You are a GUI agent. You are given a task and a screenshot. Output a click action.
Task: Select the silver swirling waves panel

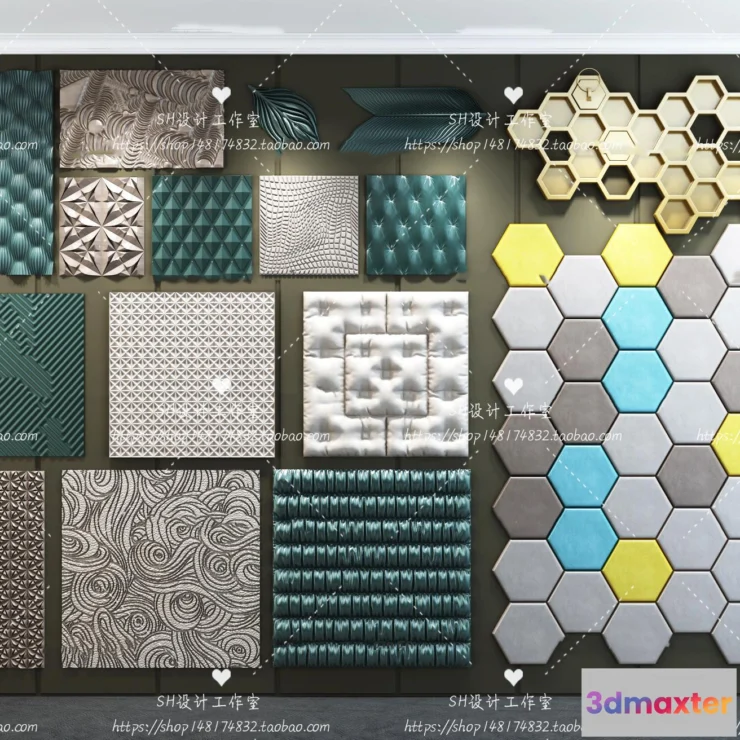[x=160, y=569]
